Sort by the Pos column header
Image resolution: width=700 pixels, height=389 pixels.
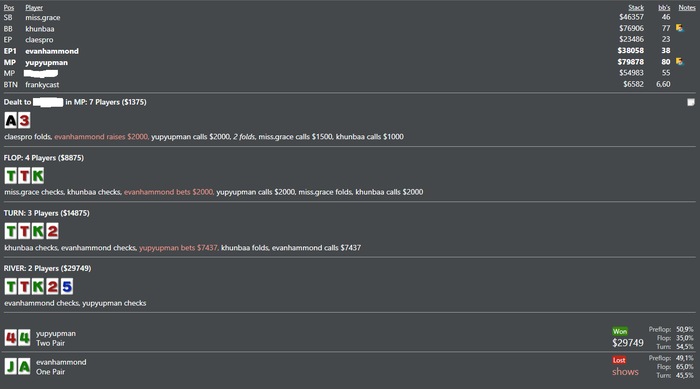coord(9,8)
